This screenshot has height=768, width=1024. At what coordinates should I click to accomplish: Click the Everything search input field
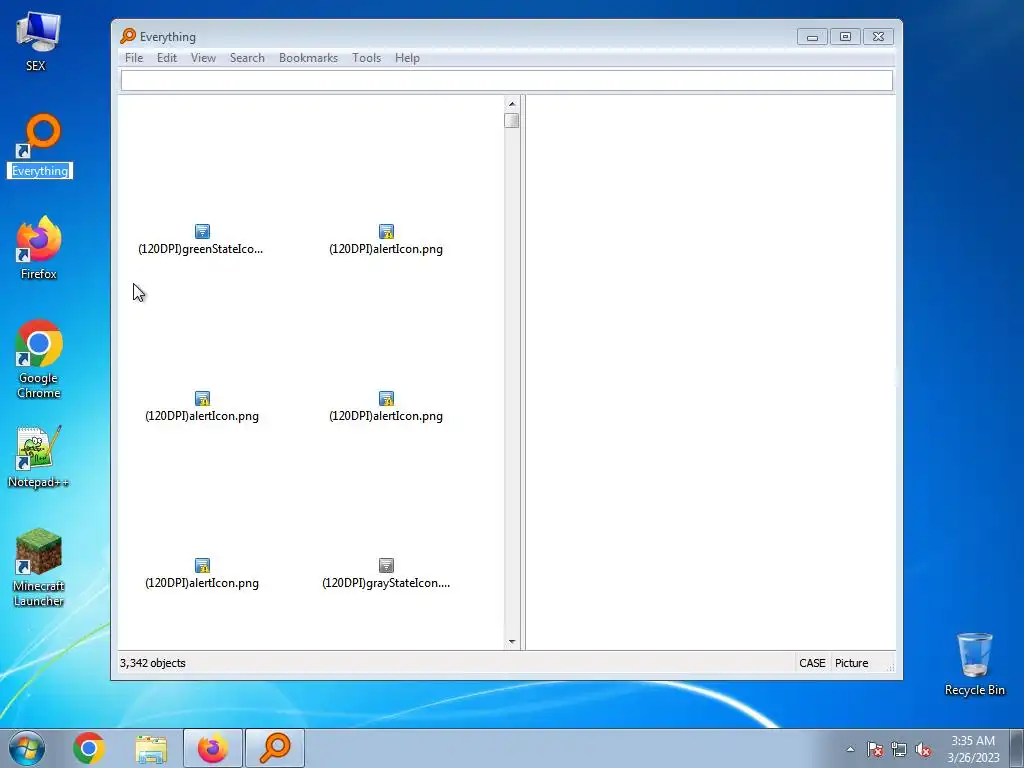(507, 80)
